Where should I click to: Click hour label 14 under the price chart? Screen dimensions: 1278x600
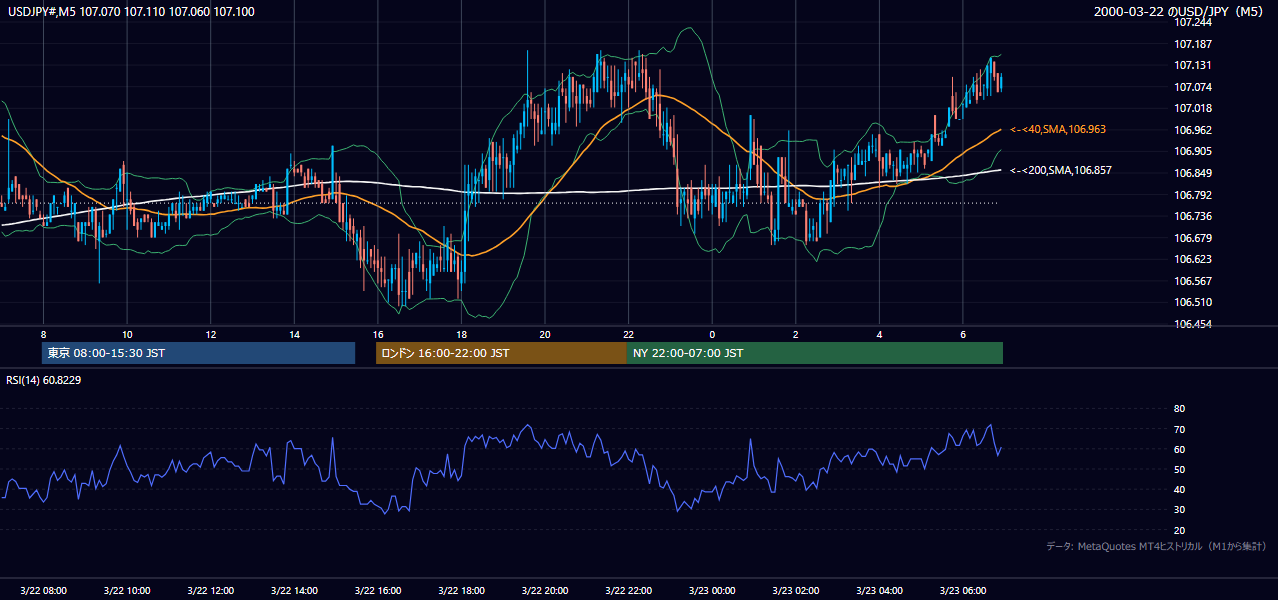tap(294, 334)
